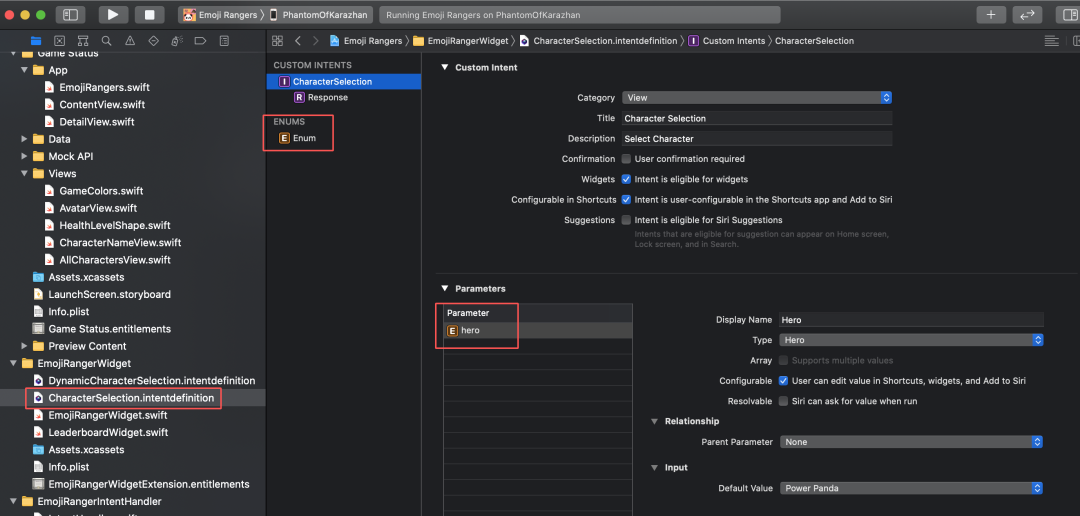The height and width of the screenshot is (516, 1080).
Task: Uncheck Intent is eligible for widgets
Action: coord(626,179)
